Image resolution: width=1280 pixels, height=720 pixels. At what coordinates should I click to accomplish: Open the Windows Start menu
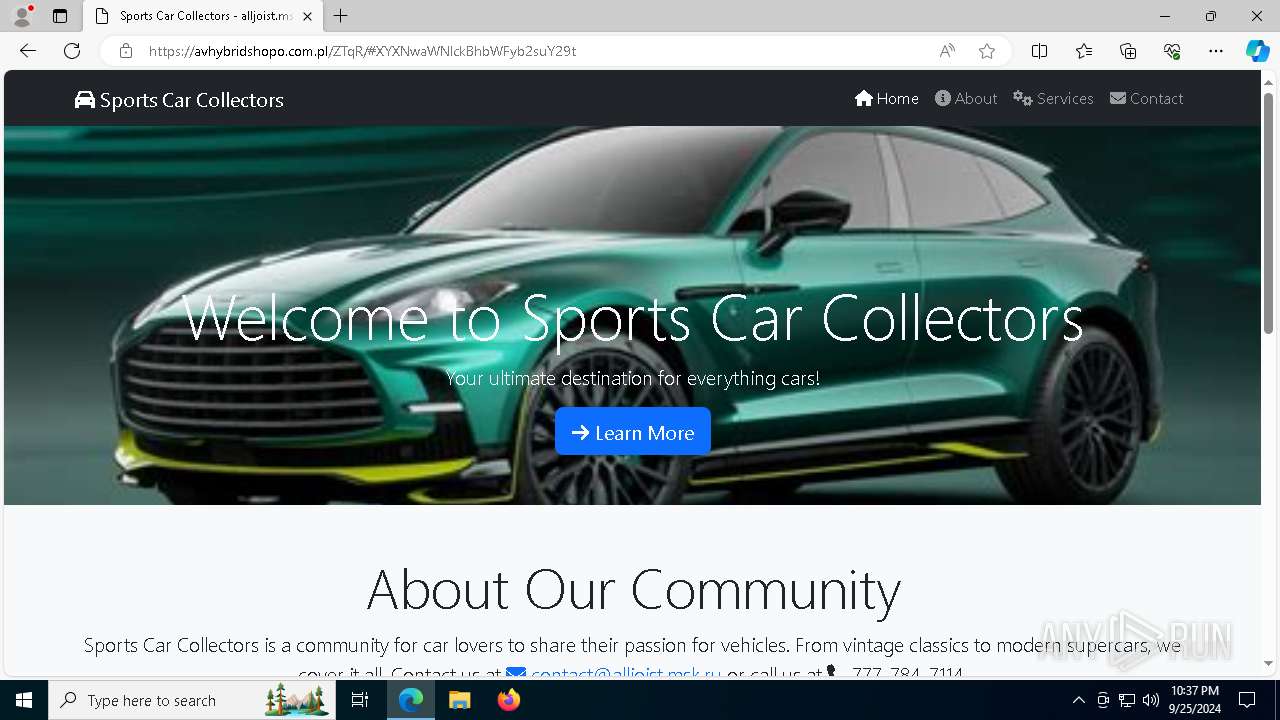24,700
